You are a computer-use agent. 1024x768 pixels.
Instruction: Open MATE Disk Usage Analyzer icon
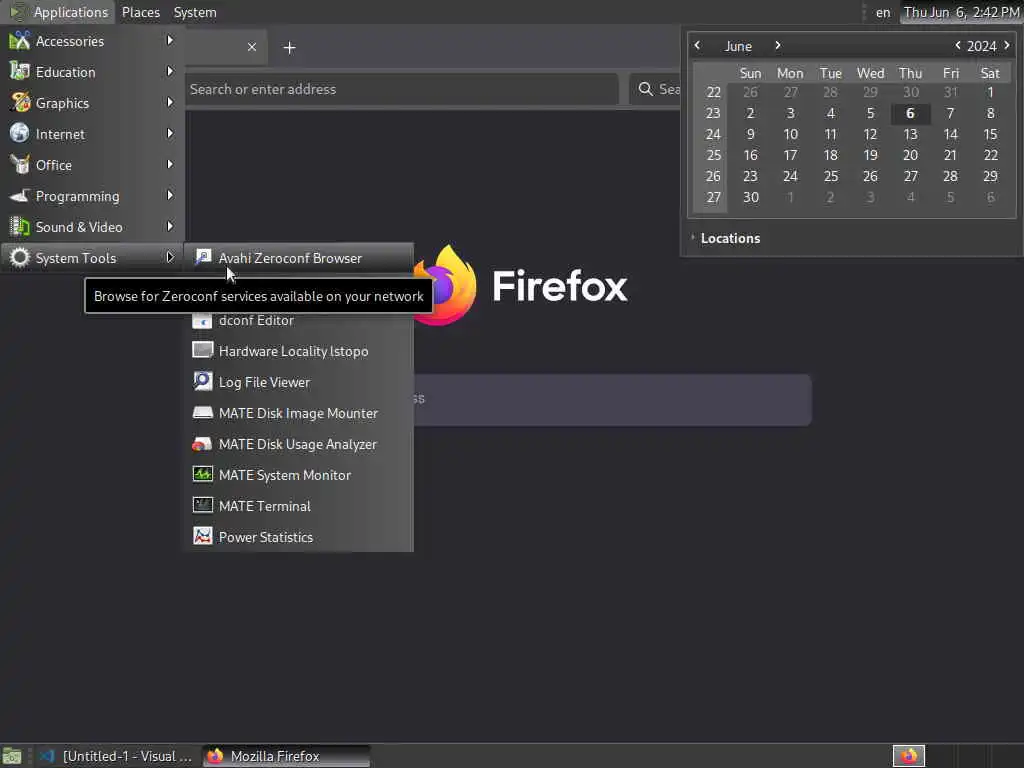pyautogui.click(x=202, y=444)
